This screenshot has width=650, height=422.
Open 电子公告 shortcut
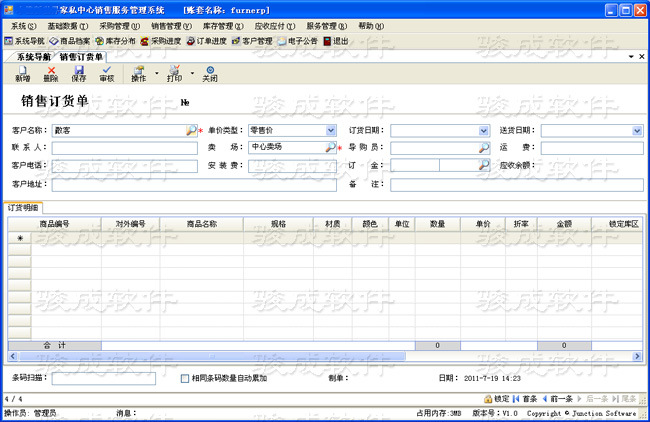coord(298,41)
